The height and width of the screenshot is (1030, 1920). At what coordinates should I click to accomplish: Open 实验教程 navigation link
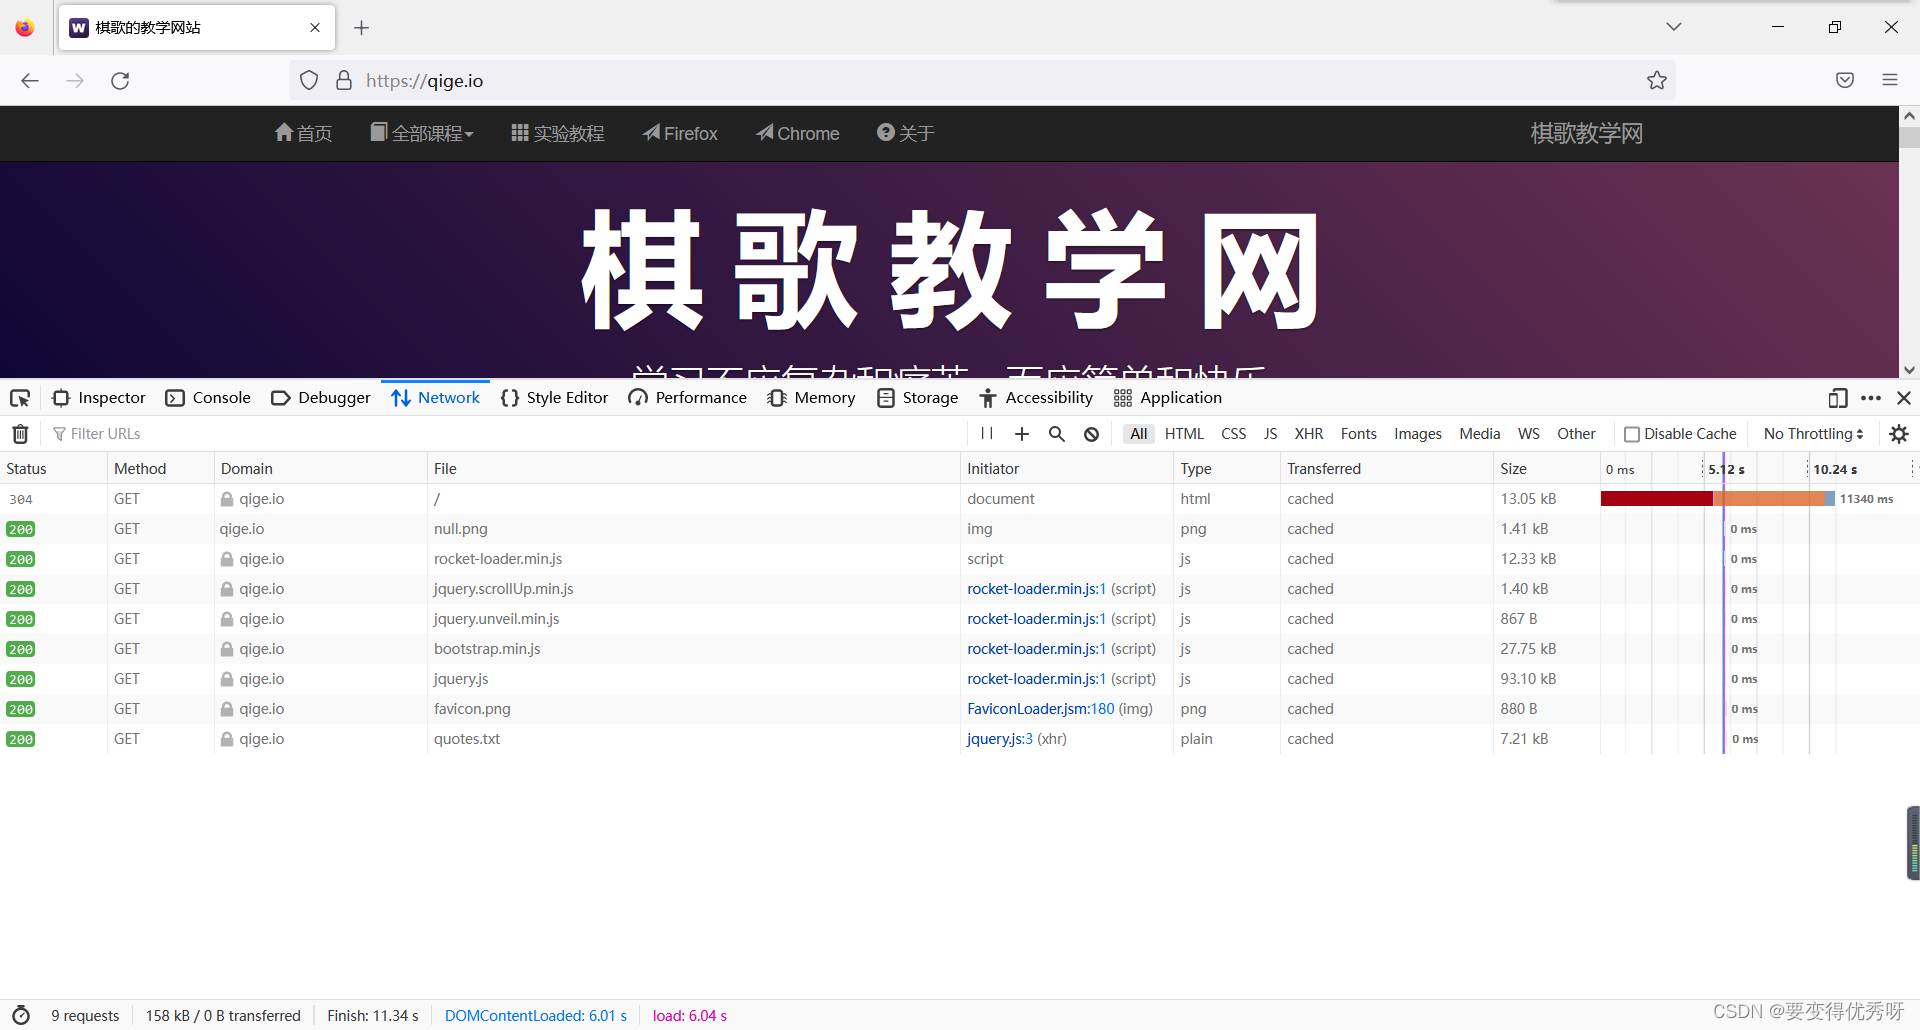pyautogui.click(x=558, y=133)
